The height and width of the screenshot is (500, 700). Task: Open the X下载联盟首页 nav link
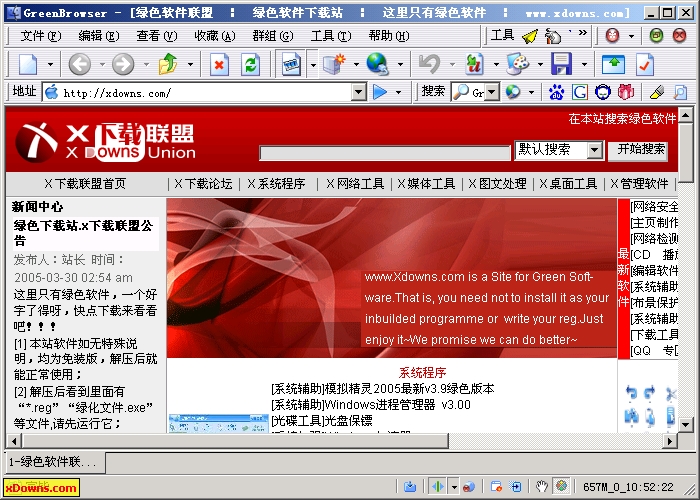click(x=85, y=183)
